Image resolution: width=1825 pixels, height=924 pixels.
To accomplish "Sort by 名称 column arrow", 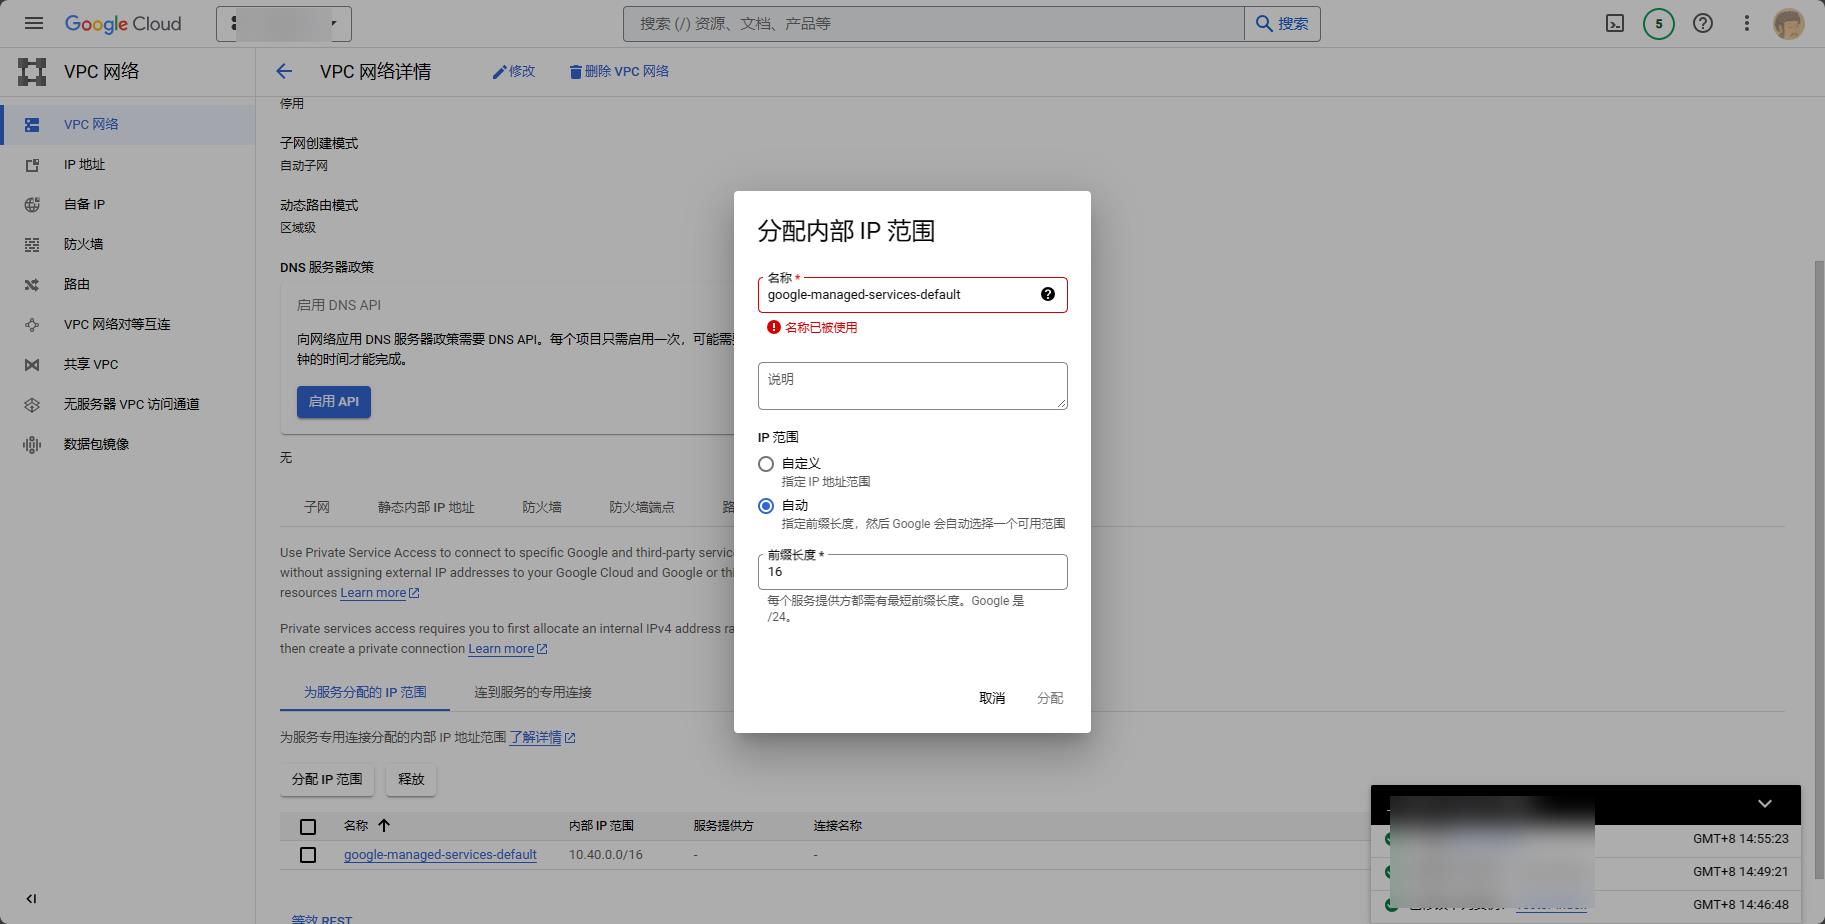I will tap(384, 825).
